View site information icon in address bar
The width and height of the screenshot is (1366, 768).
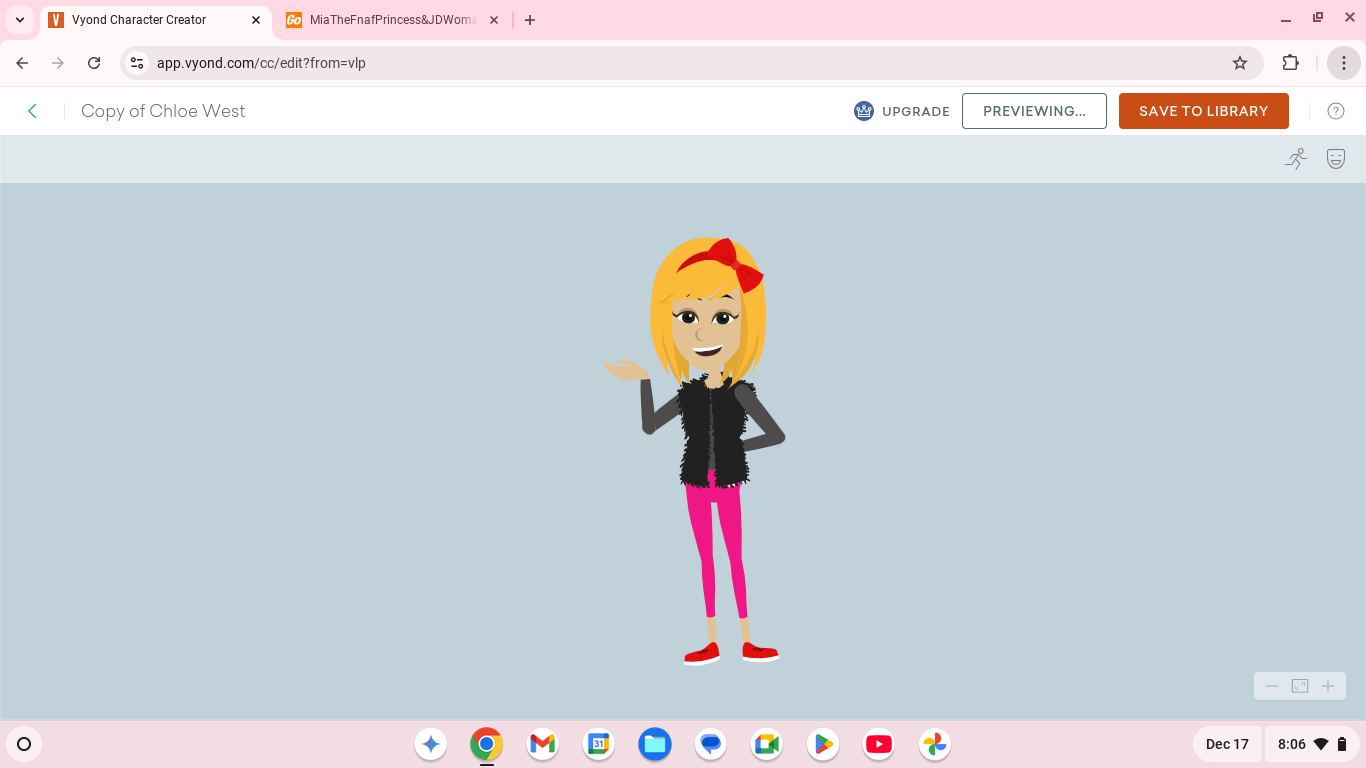pos(137,63)
